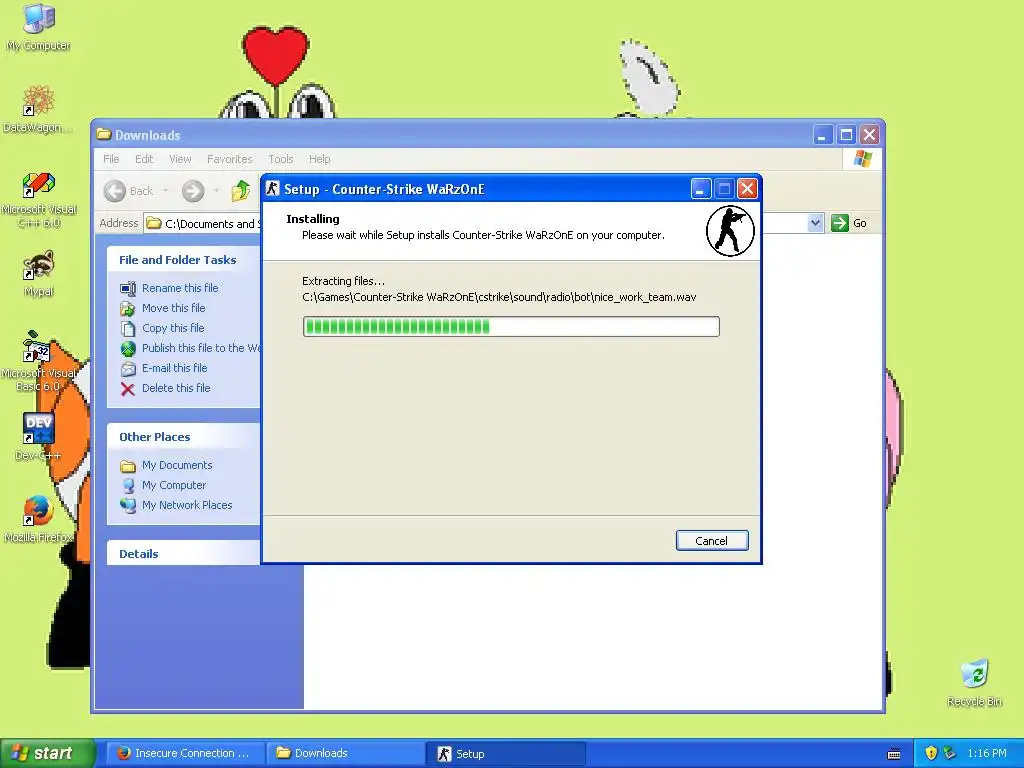
Task: Click the keyboard icon in taskbar
Action: click(x=894, y=754)
